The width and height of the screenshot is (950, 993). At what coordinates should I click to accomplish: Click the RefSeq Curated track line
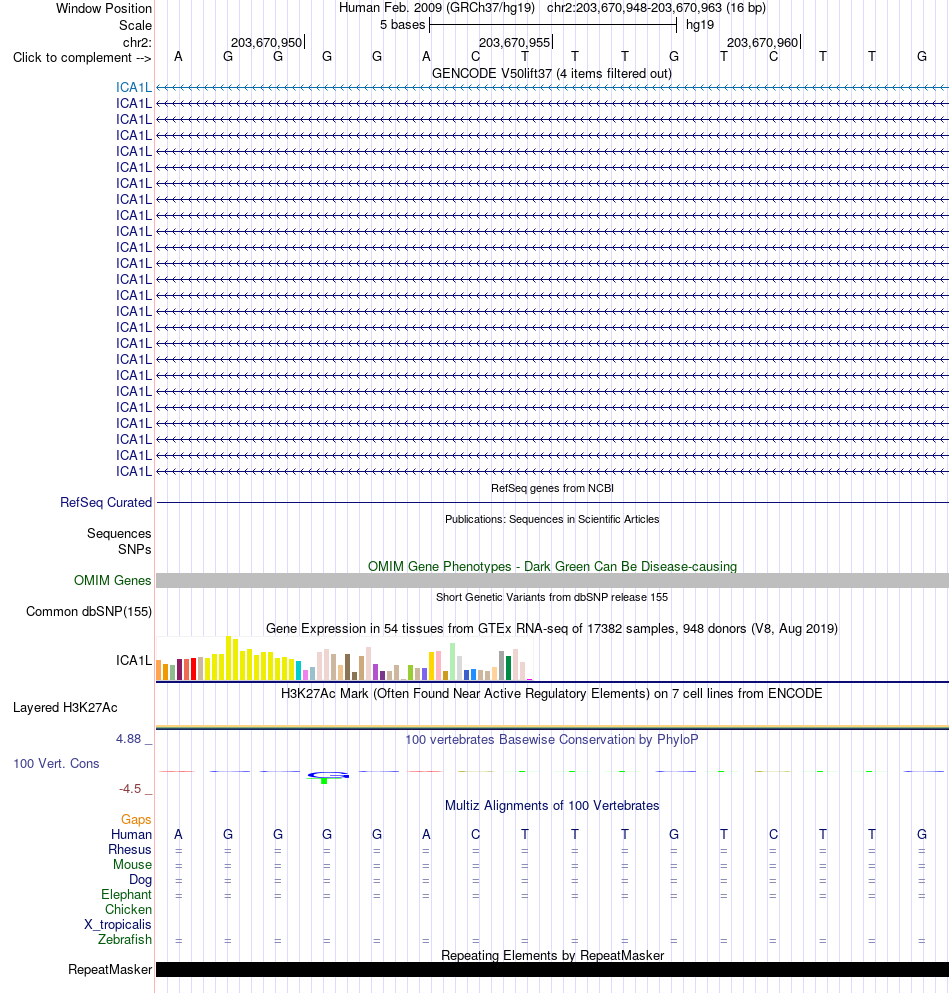pyautogui.click(x=552, y=503)
